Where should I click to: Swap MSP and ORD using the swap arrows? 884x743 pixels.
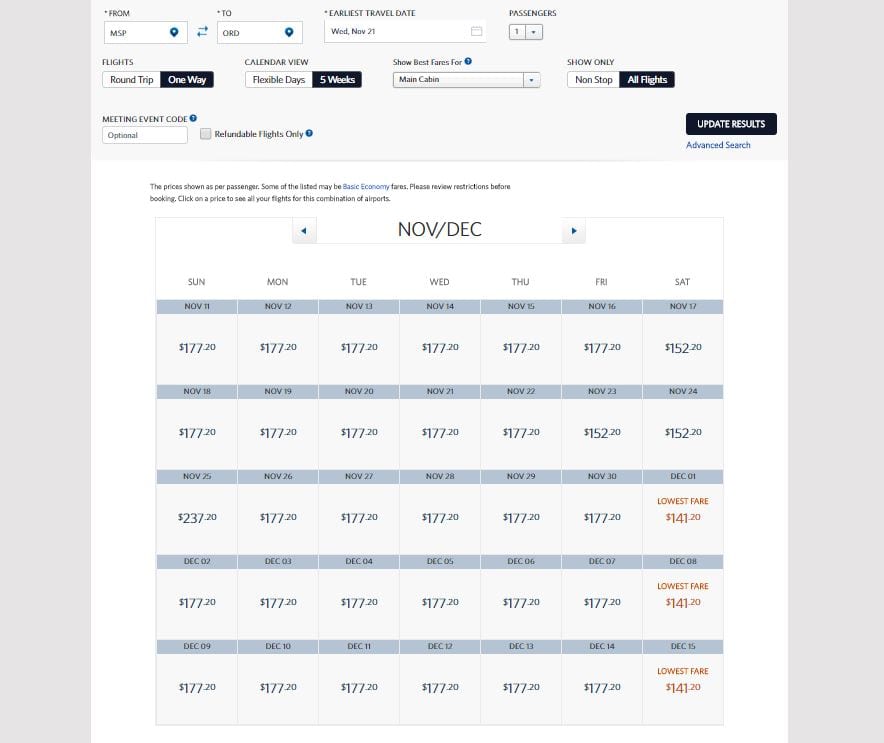(200, 32)
